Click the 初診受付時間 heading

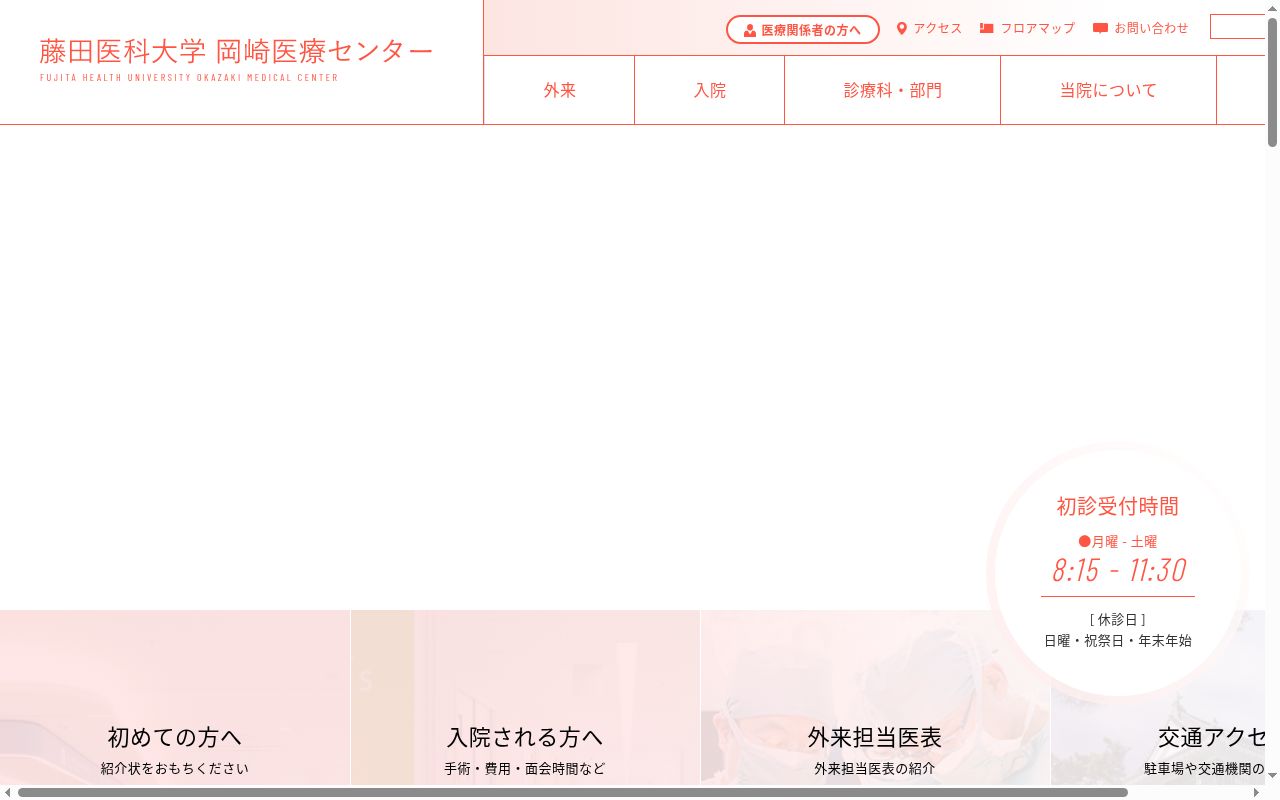click(x=1118, y=506)
